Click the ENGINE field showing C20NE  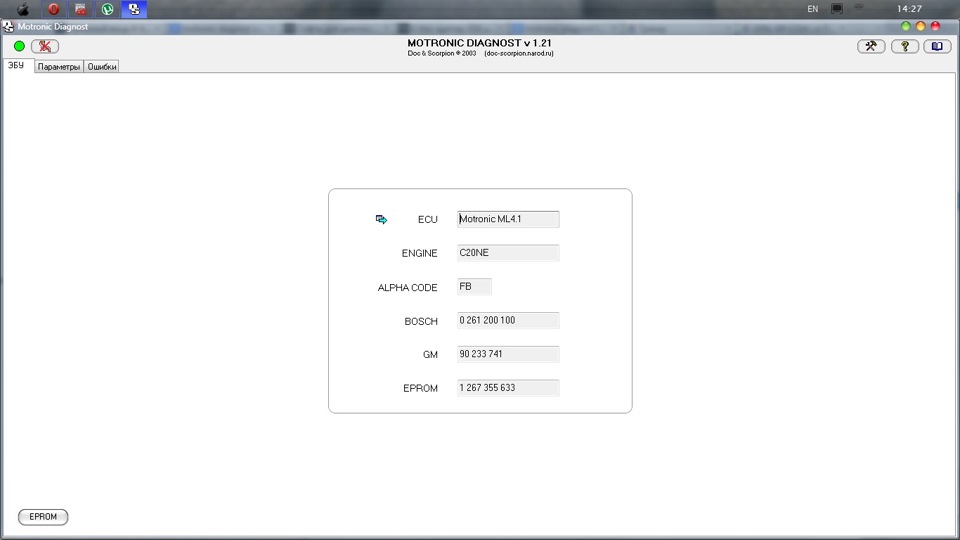tap(508, 253)
